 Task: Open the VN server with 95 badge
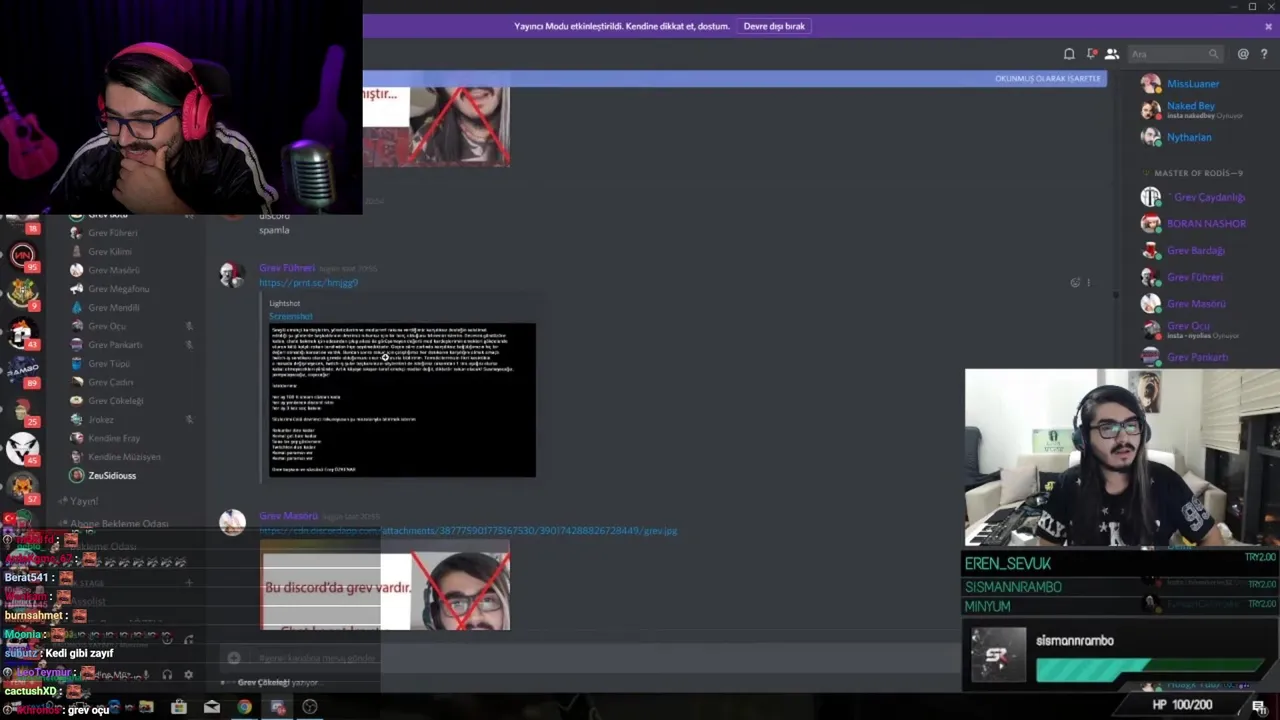click(x=22, y=254)
